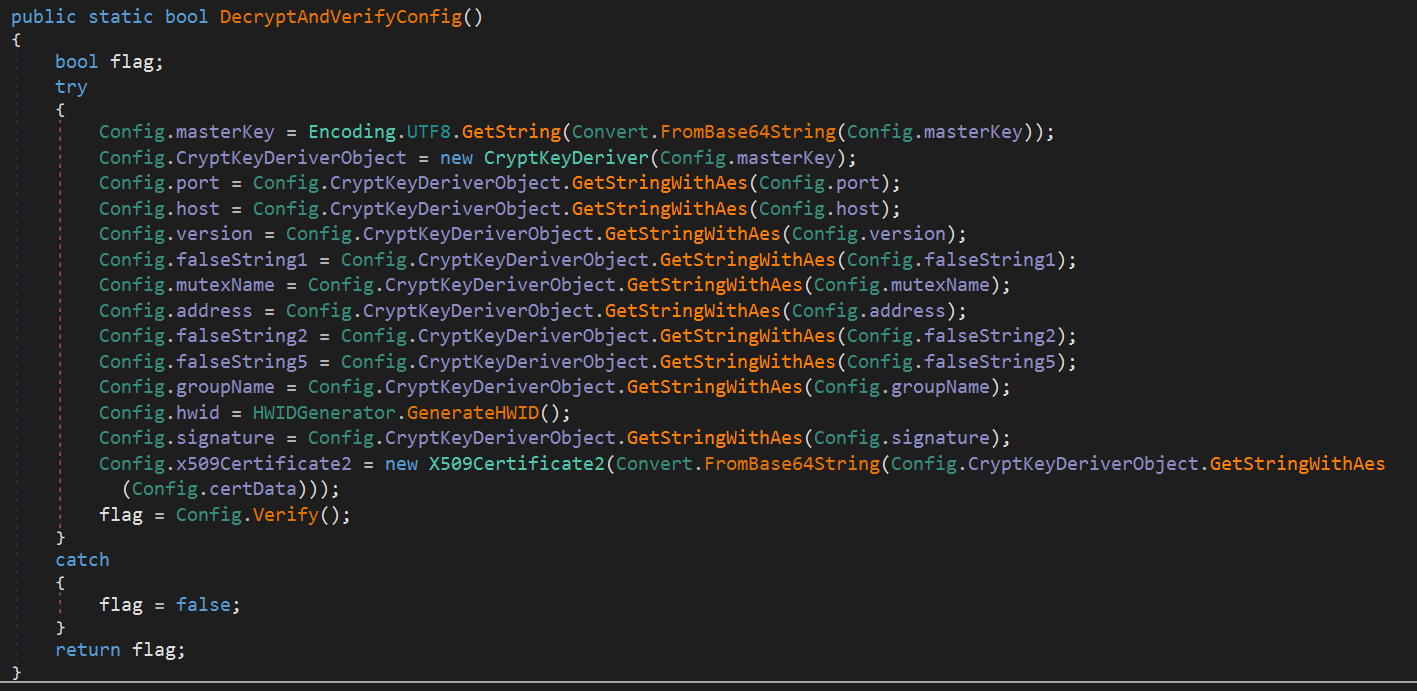The height and width of the screenshot is (691, 1417).
Task: Click 'FromBase64String' on the X509Certificate2 line
Action: (791, 464)
